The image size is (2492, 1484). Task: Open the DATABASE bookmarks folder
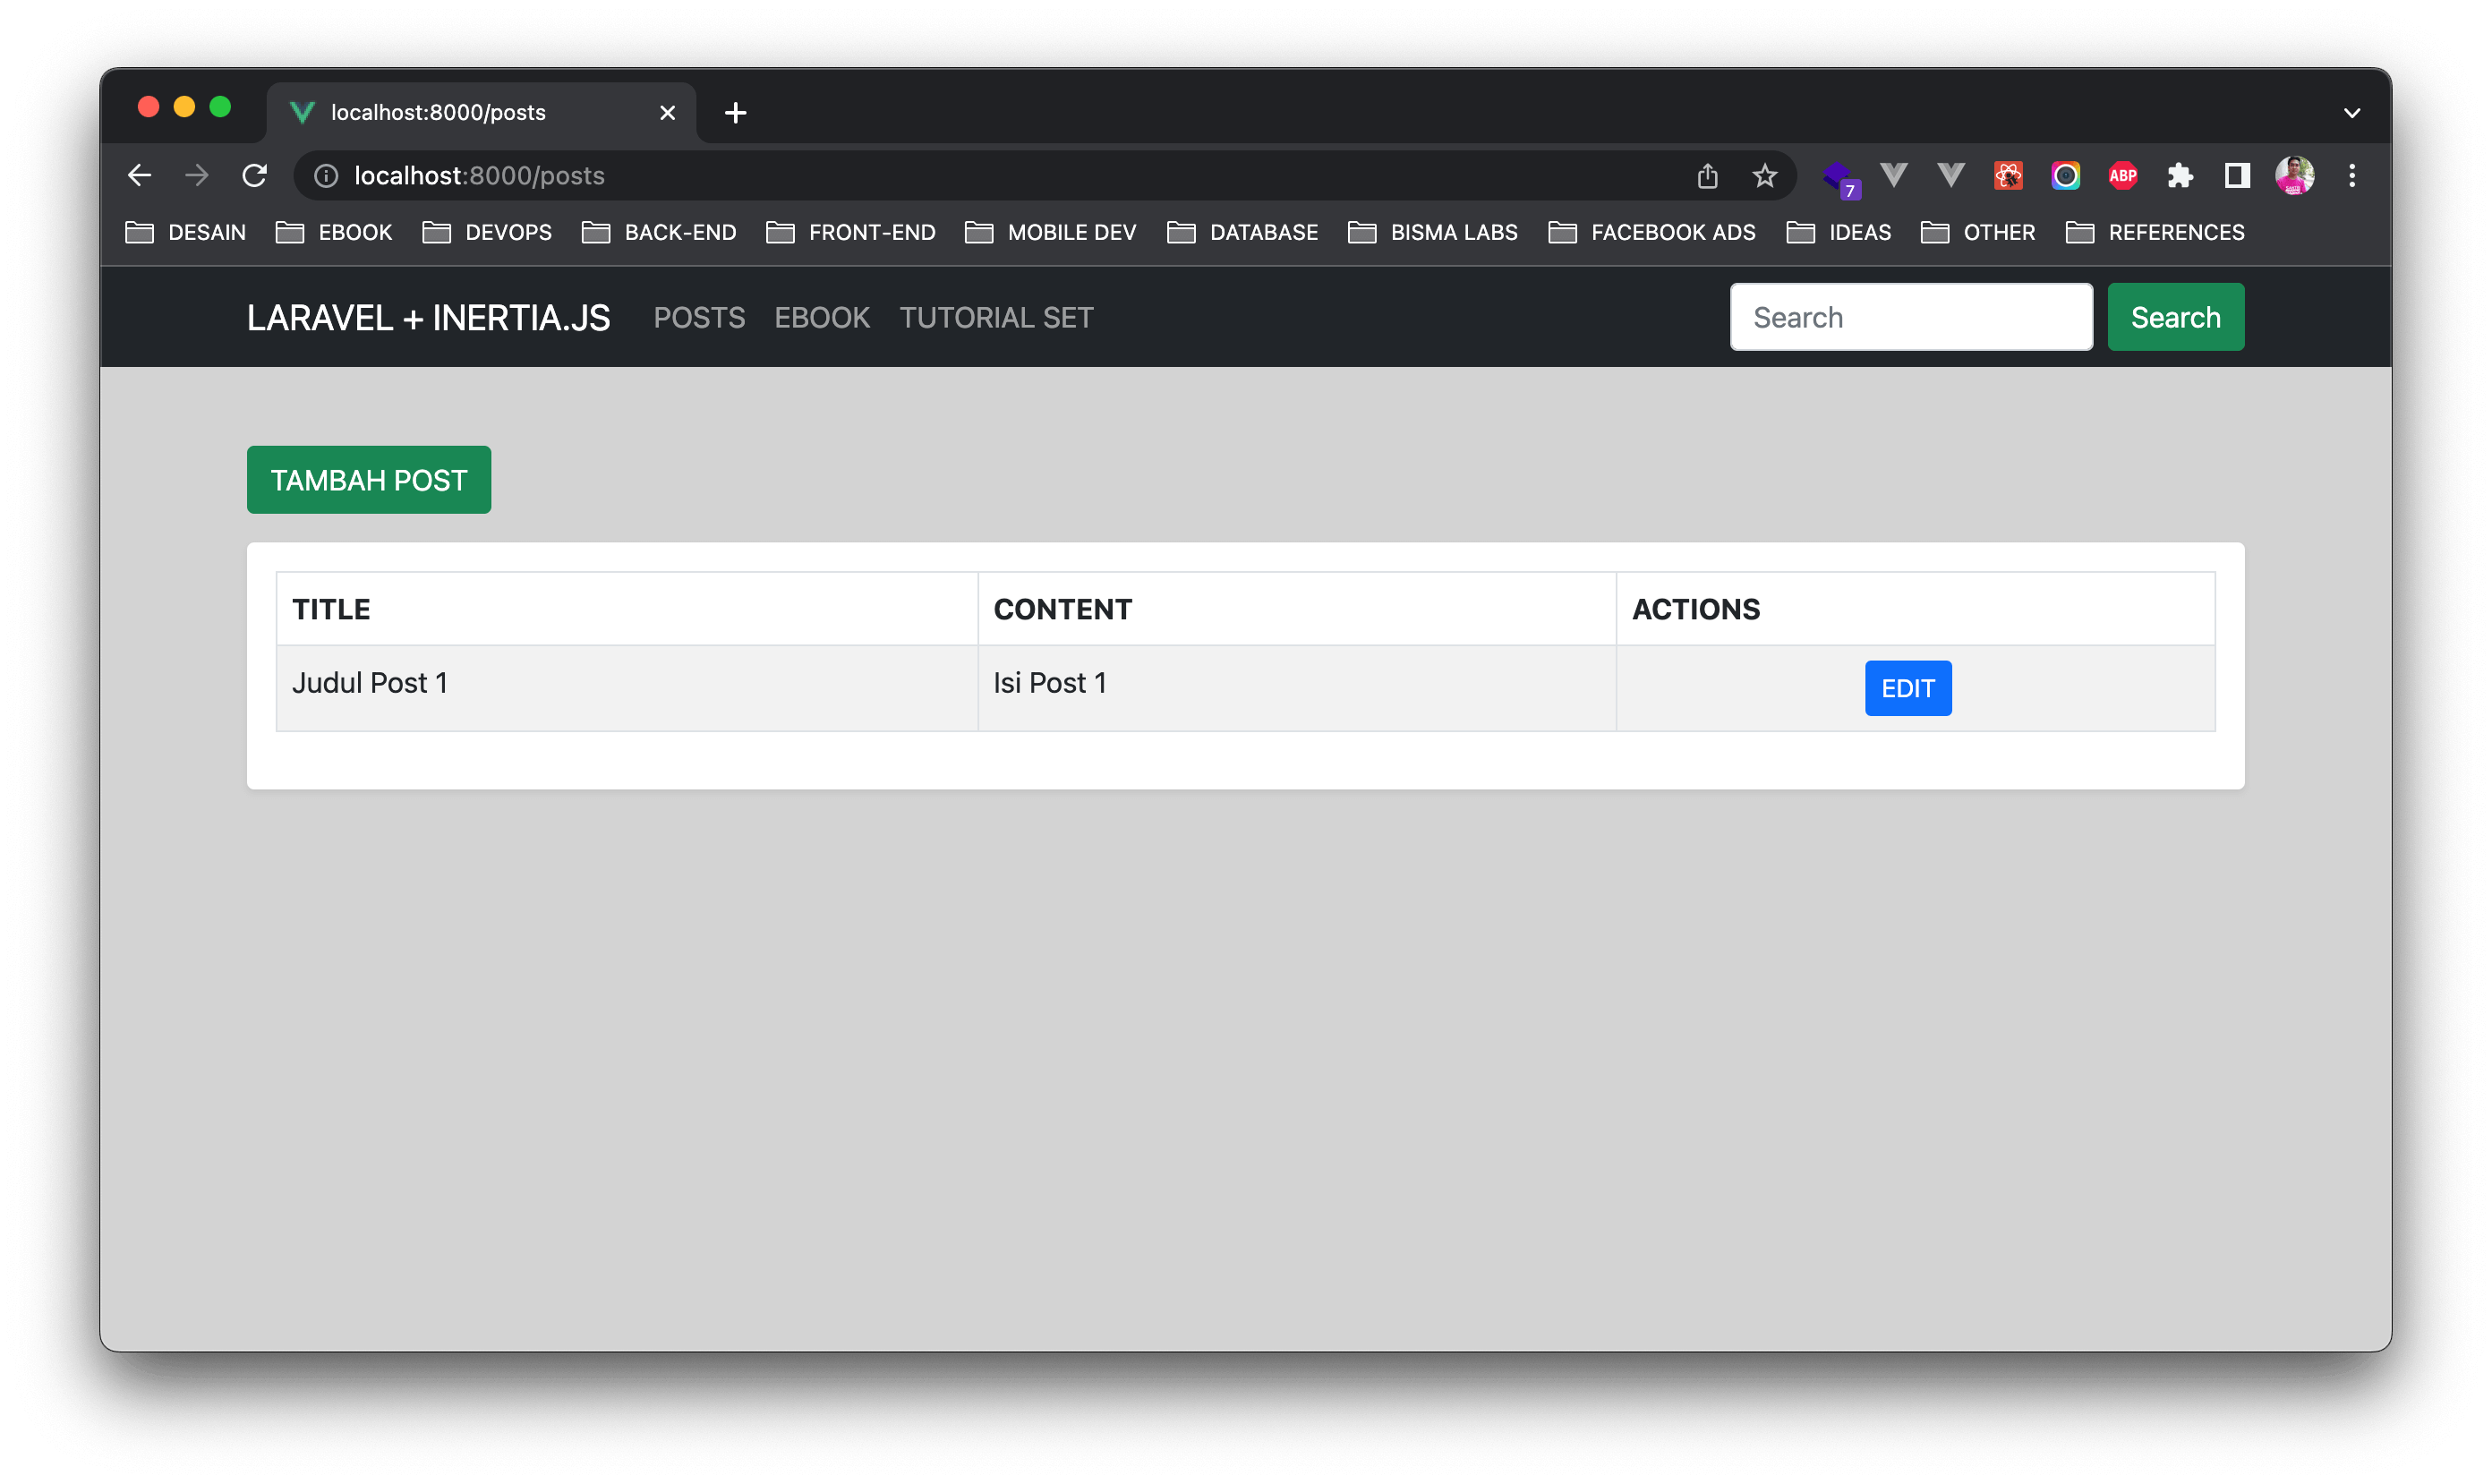tap(1242, 233)
